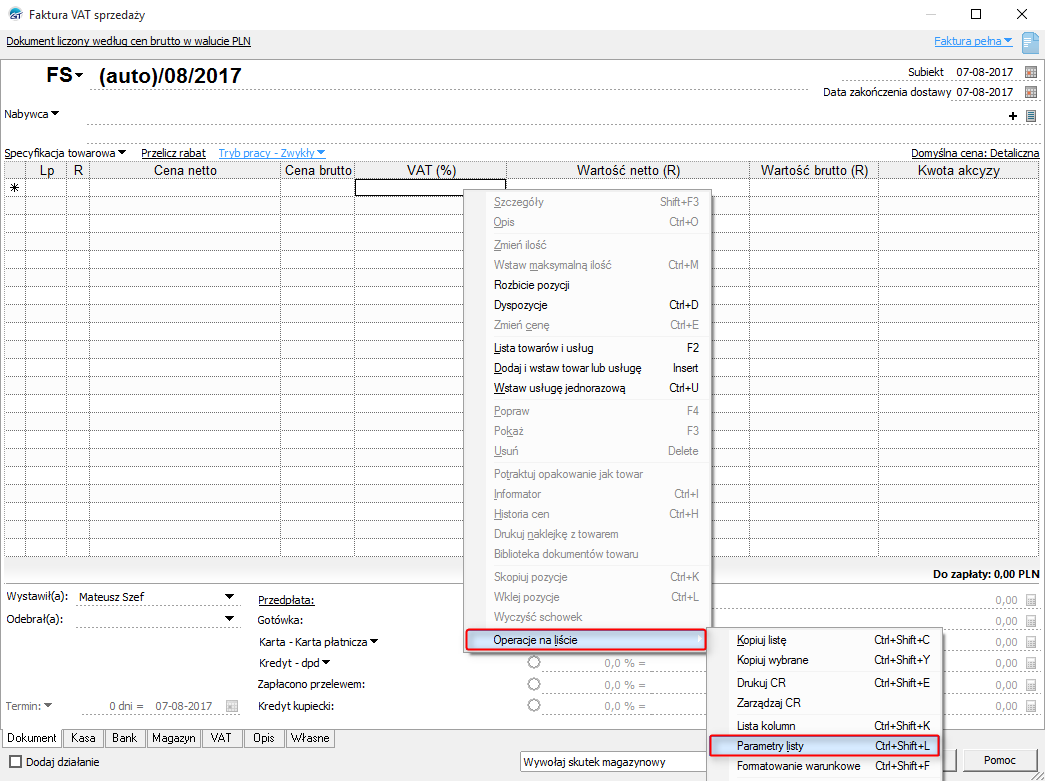Switch to the Kasa tab
The height and width of the screenshot is (781, 1045).
(x=83, y=738)
